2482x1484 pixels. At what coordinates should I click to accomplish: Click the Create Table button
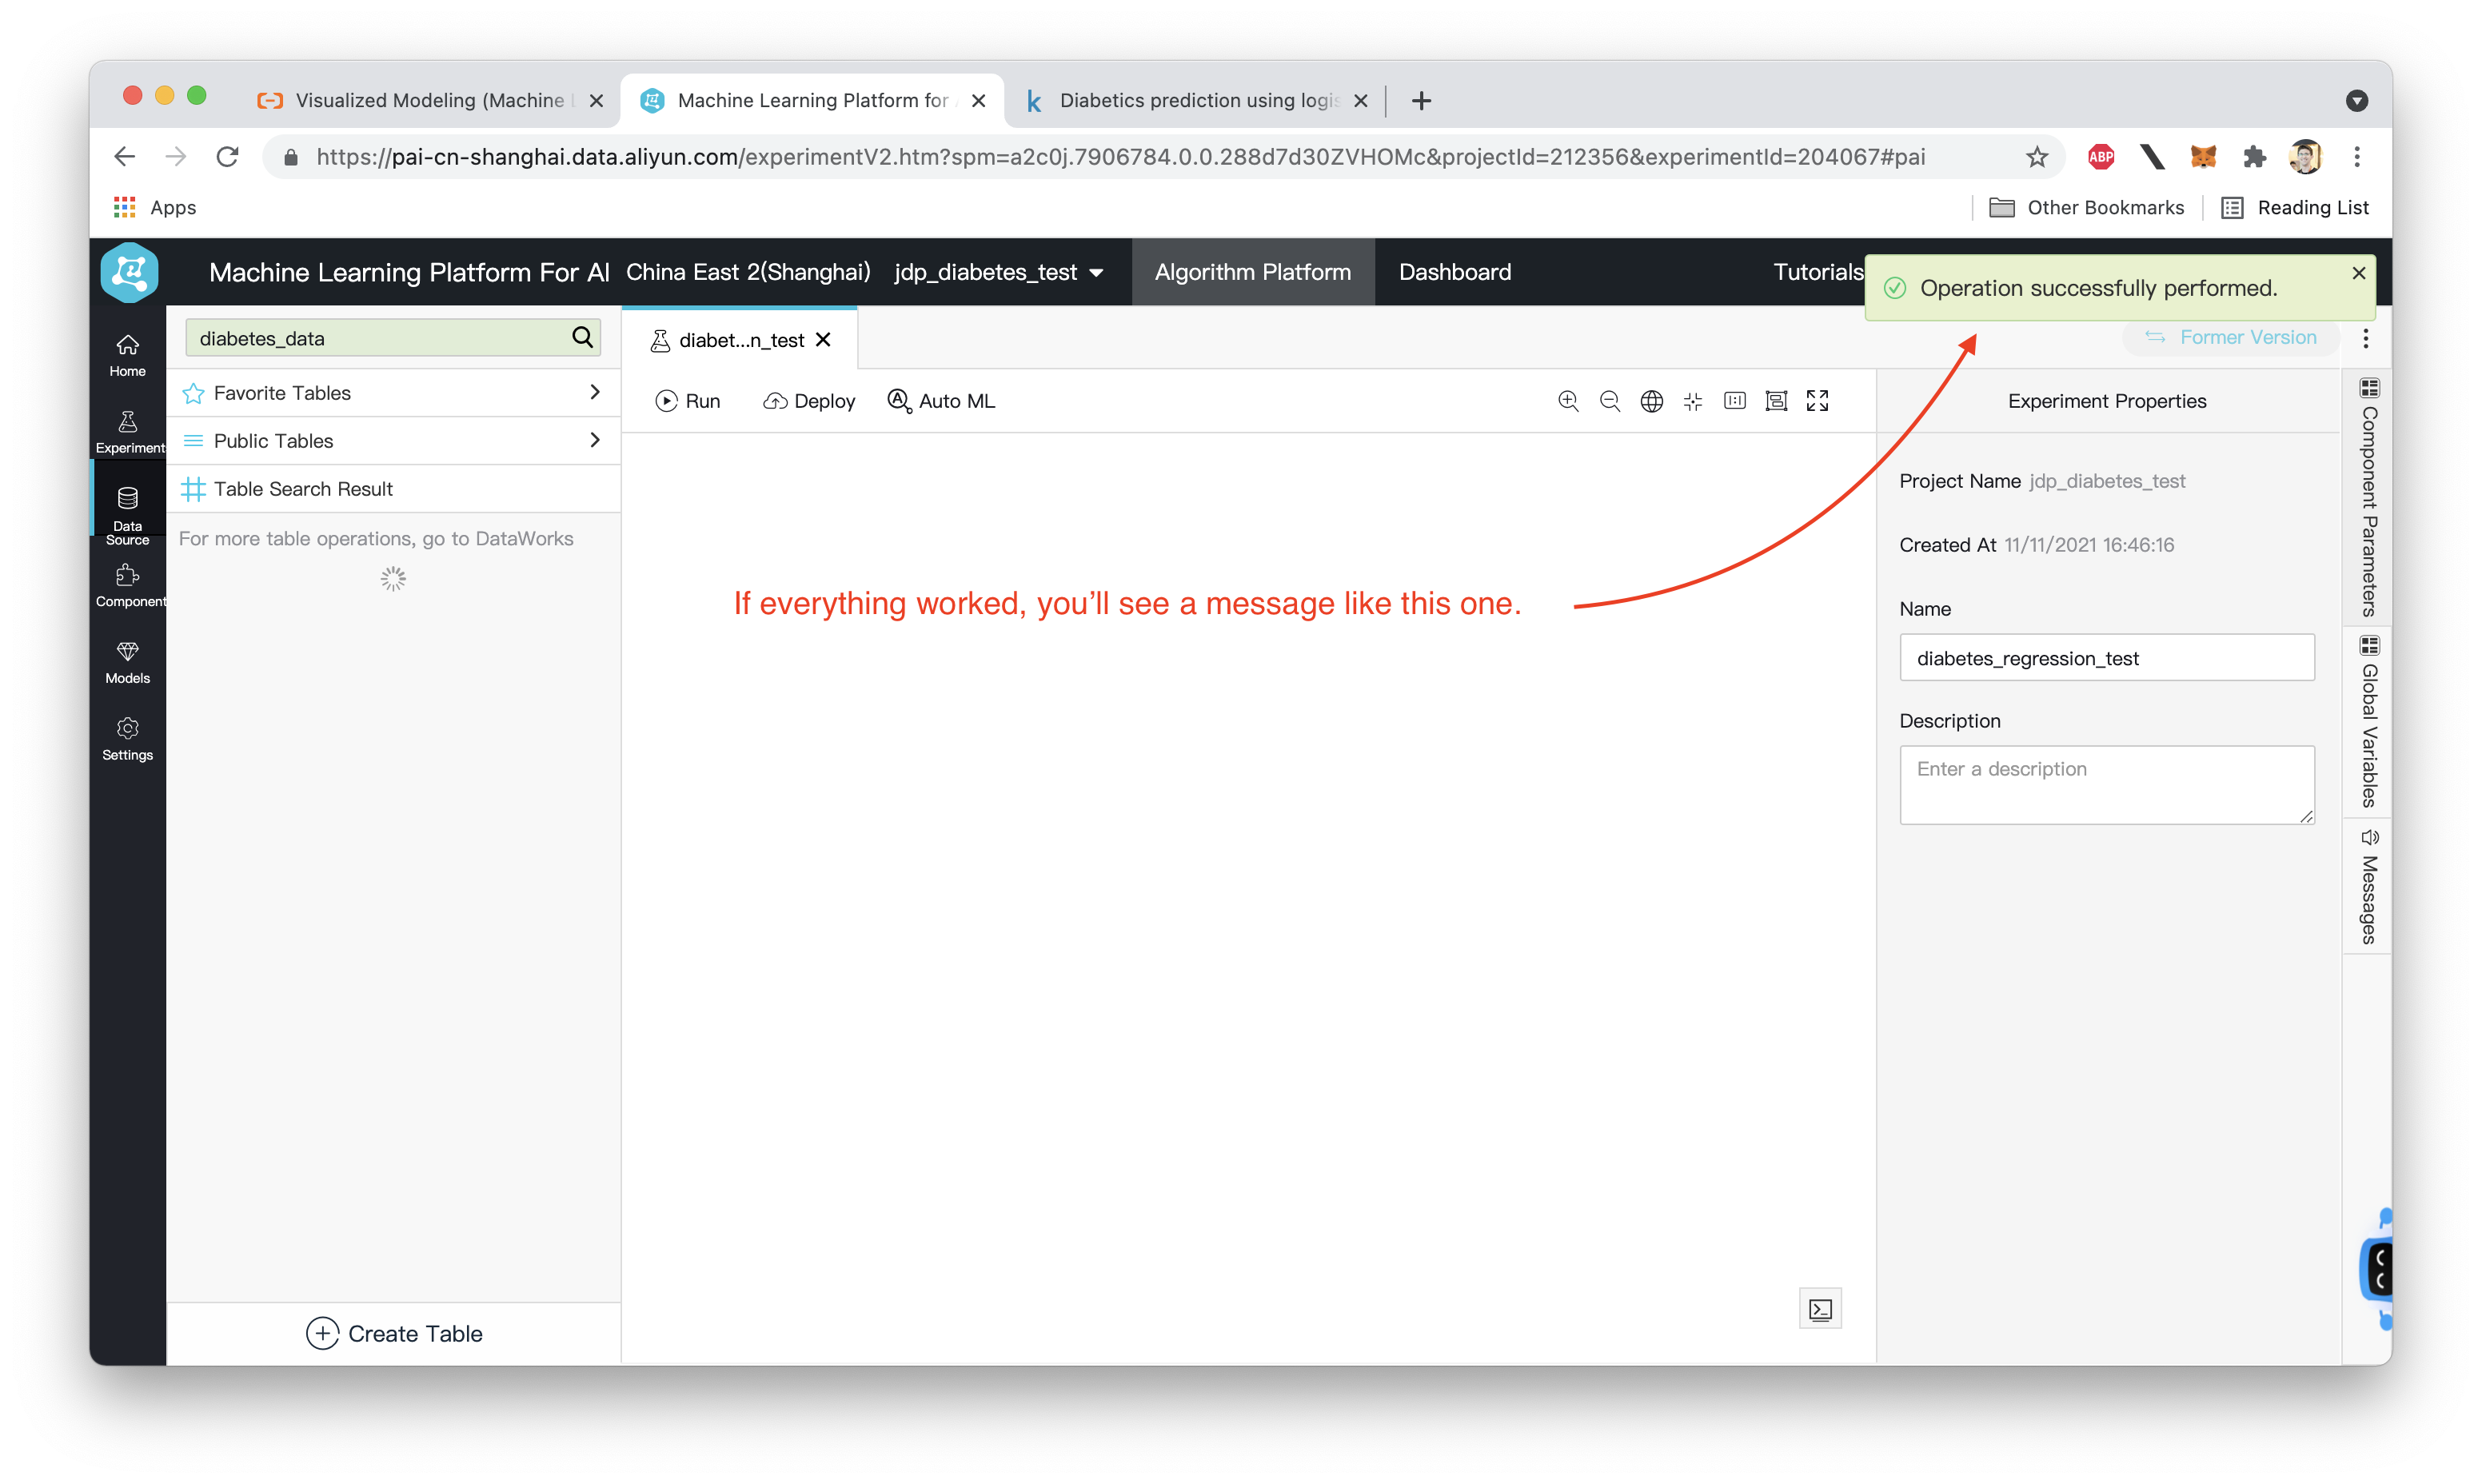coord(394,1332)
